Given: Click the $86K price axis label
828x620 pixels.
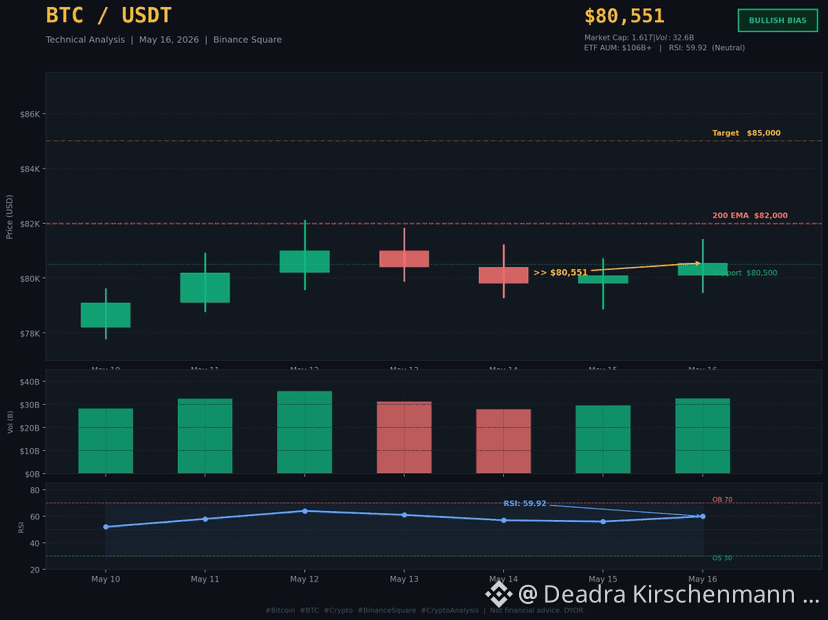Looking at the screenshot, I should click(30, 114).
